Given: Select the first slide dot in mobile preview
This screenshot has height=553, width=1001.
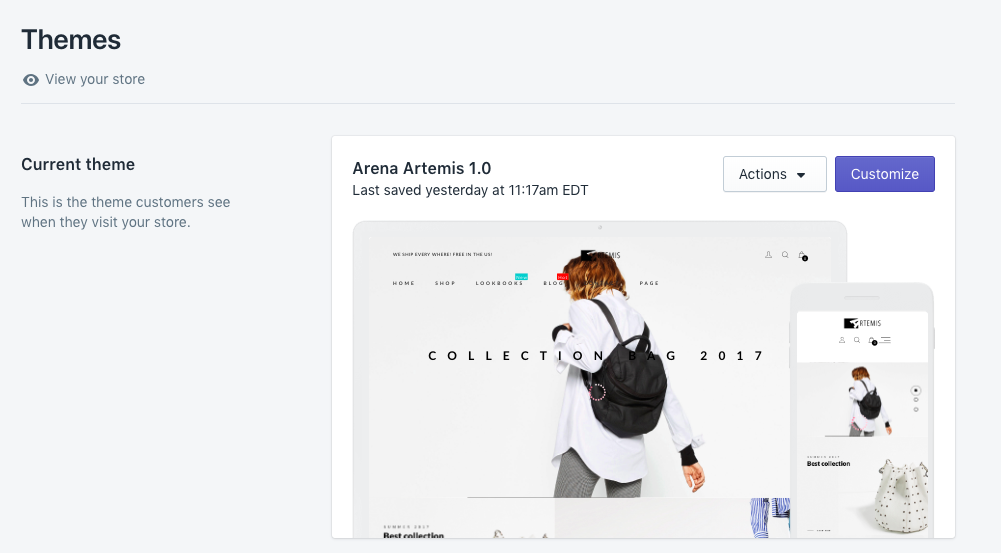Looking at the screenshot, I should pyautogui.click(x=916, y=390).
